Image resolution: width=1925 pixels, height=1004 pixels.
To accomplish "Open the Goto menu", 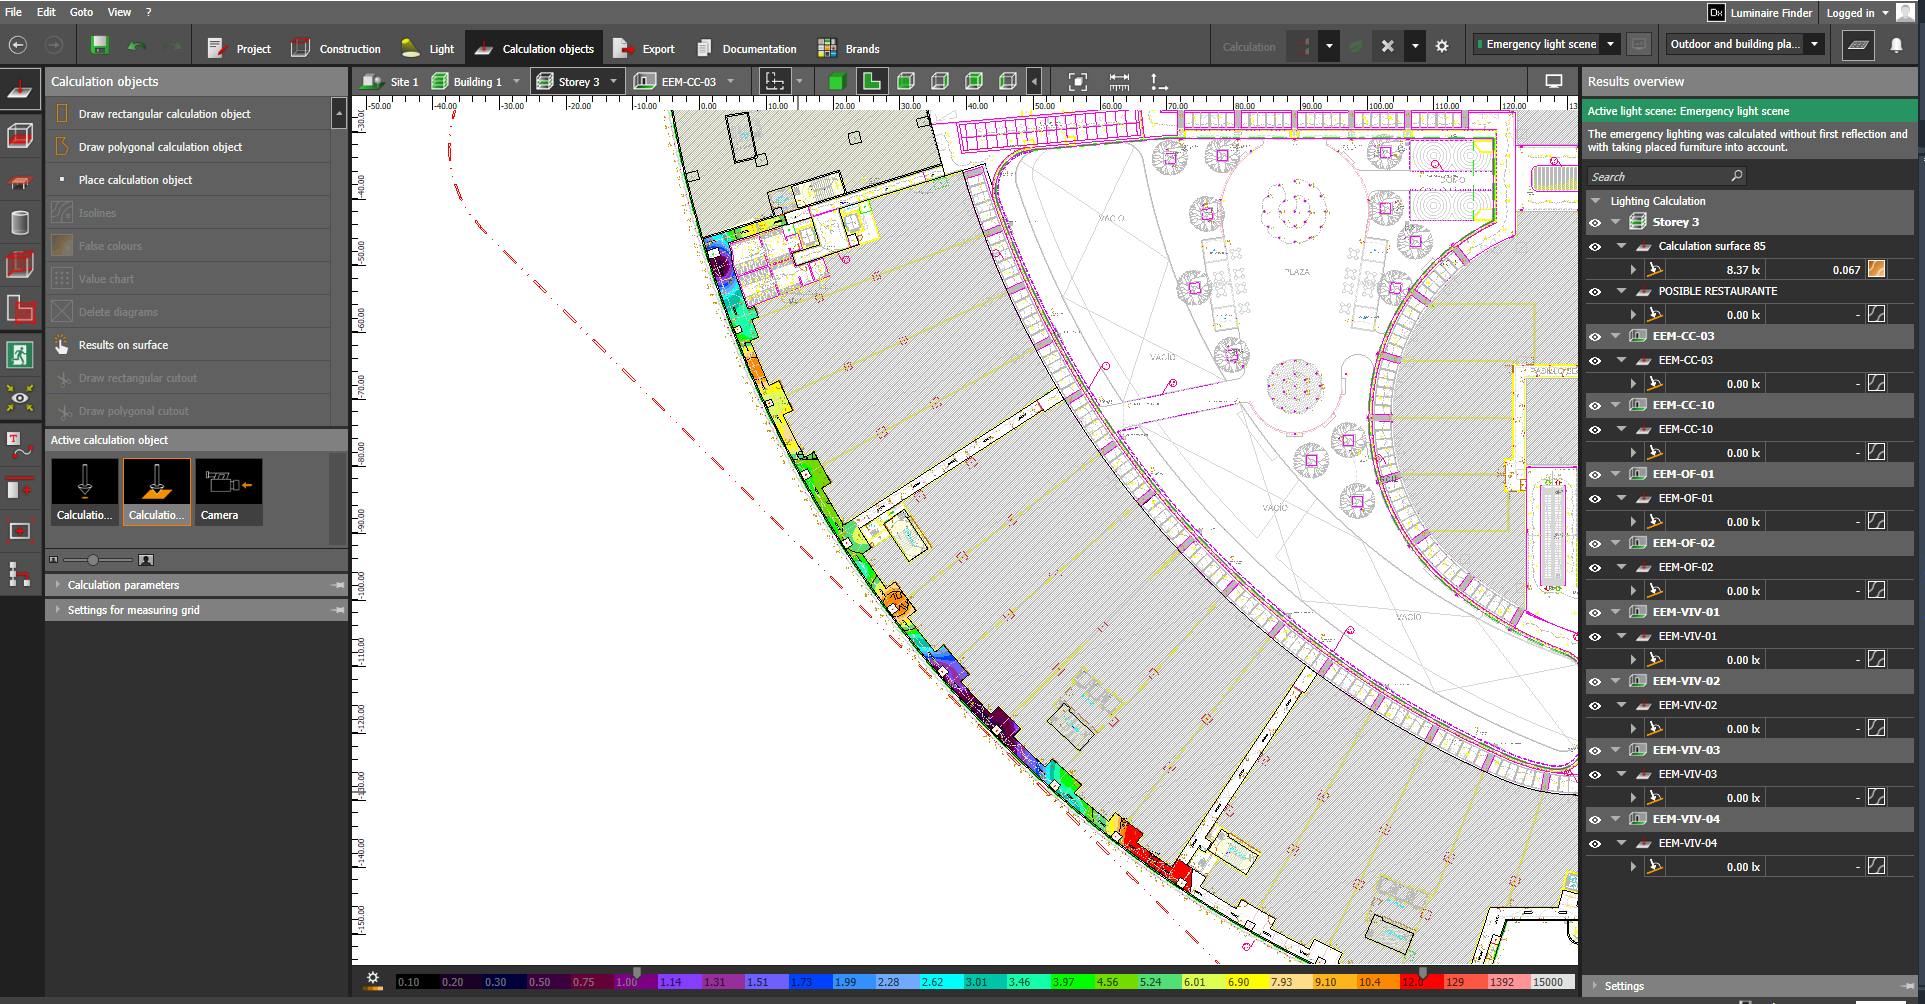I will point(81,12).
